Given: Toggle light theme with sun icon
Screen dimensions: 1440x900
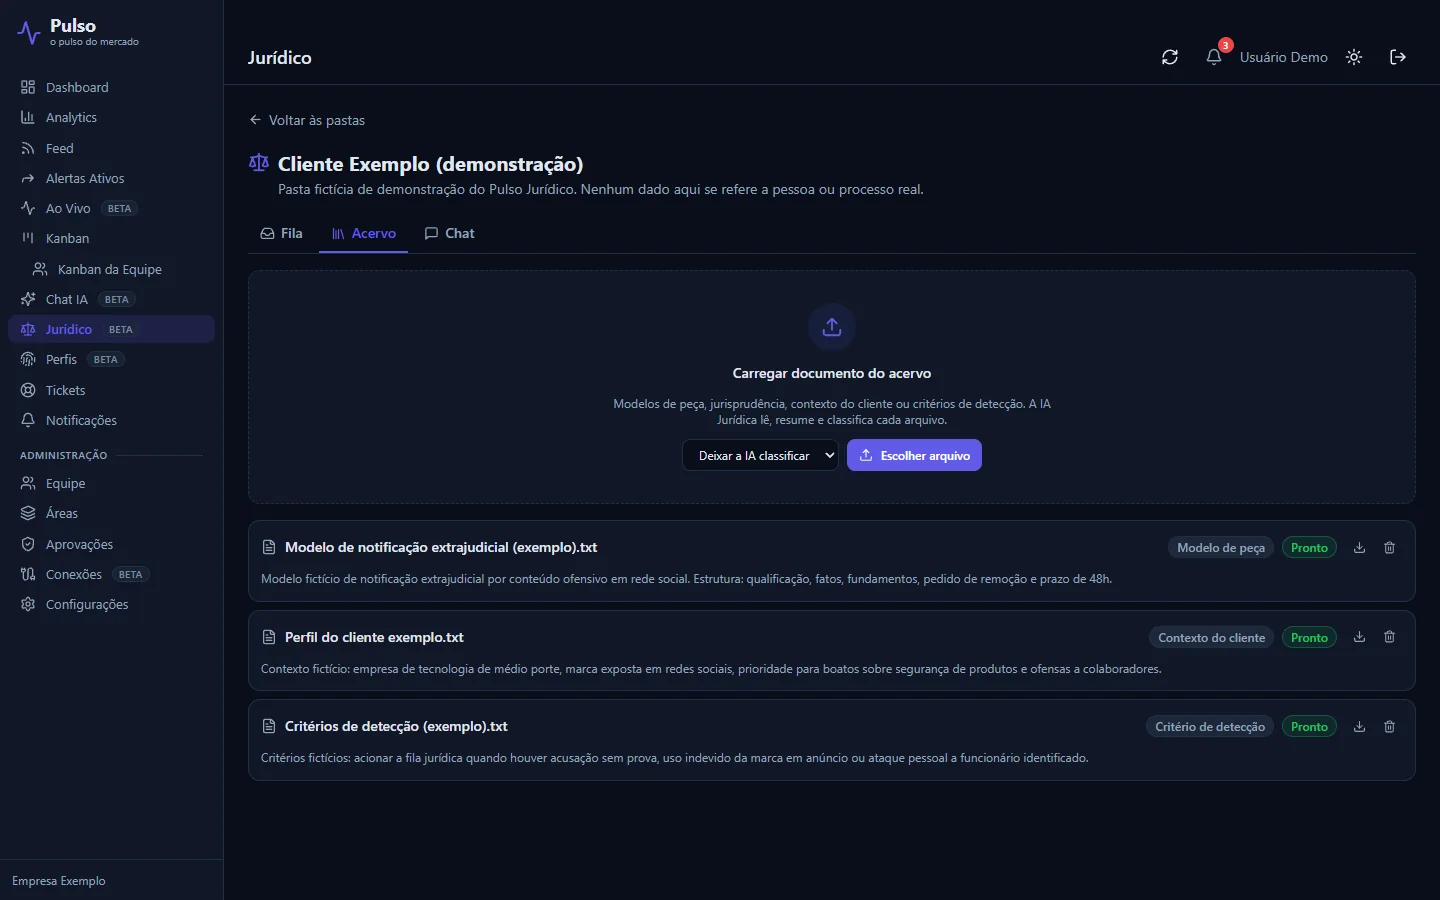Looking at the screenshot, I should pos(1354,57).
